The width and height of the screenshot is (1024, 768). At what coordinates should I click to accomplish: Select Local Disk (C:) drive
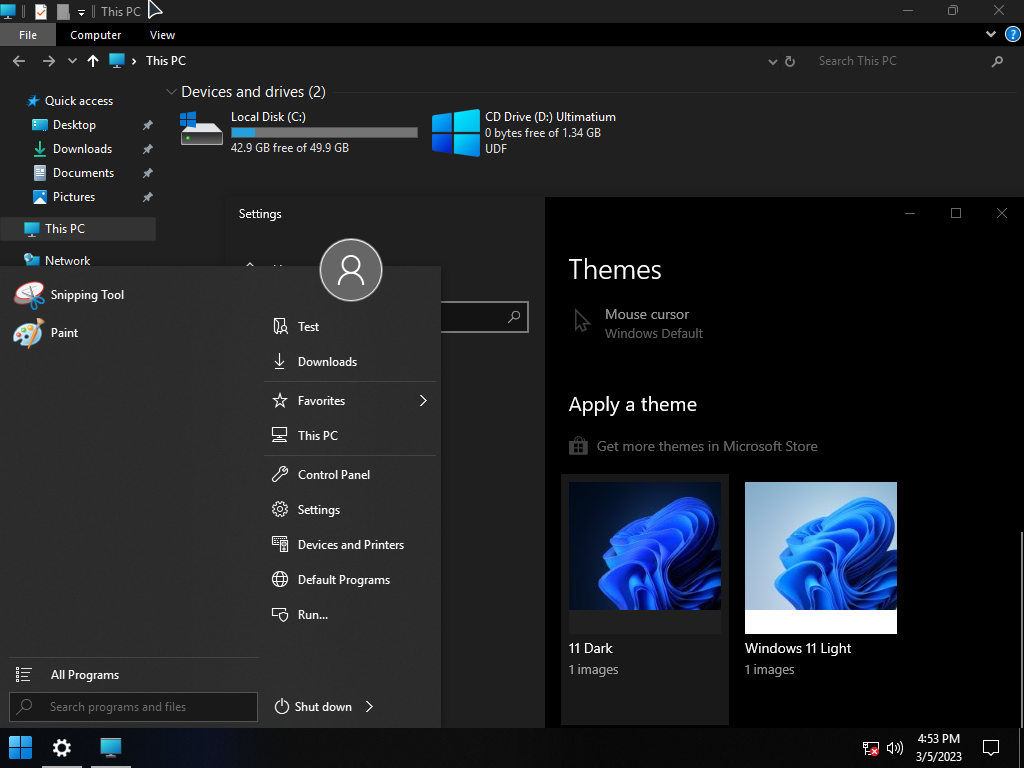(x=298, y=132)
